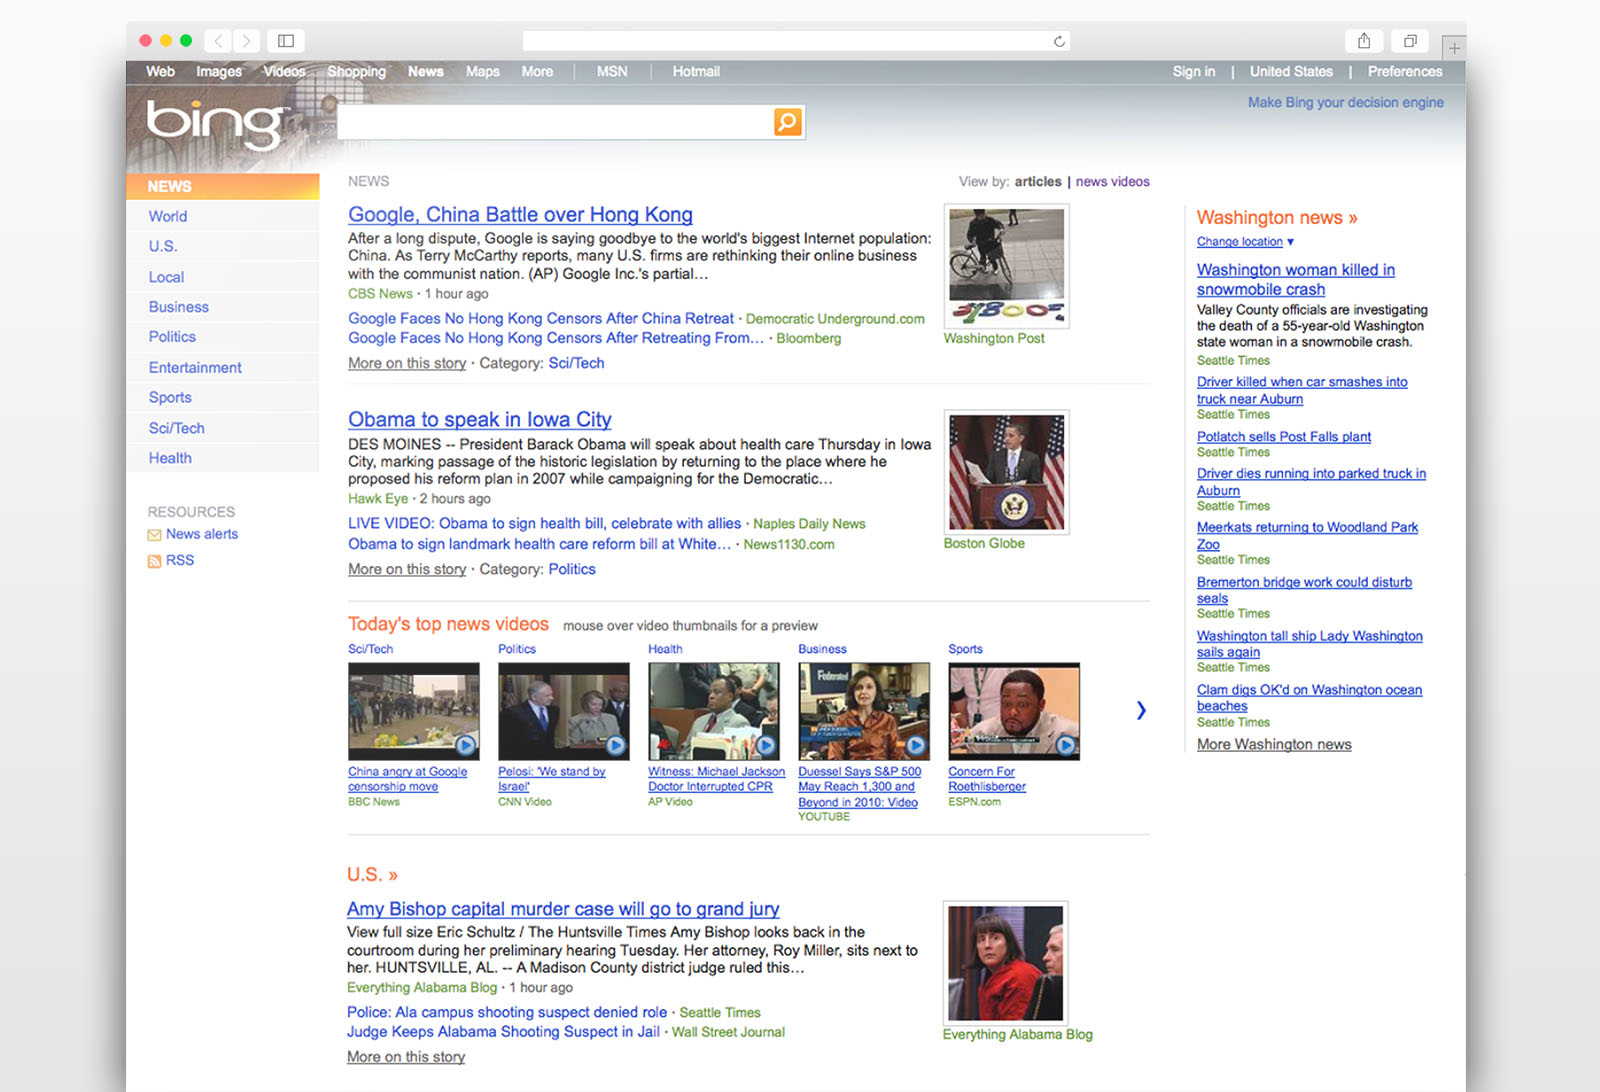Click the Bing logo

[x=213, y=122]
